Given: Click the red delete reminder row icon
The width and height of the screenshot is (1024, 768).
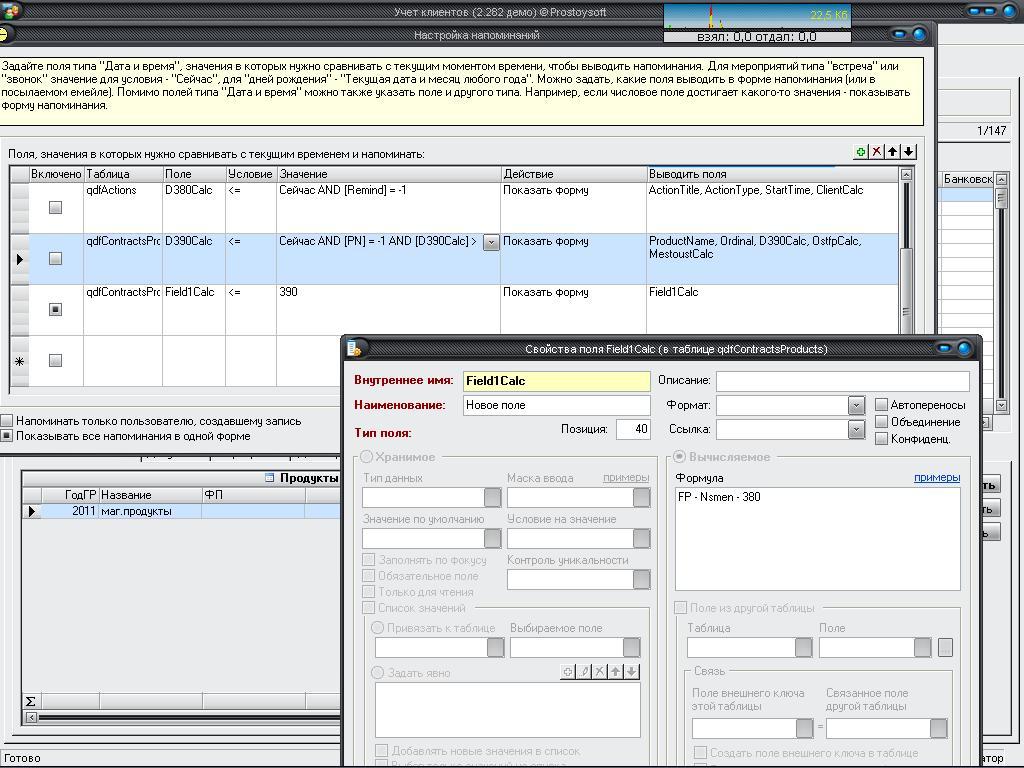Looking at the screenshot, I should [x=877, y=152].
